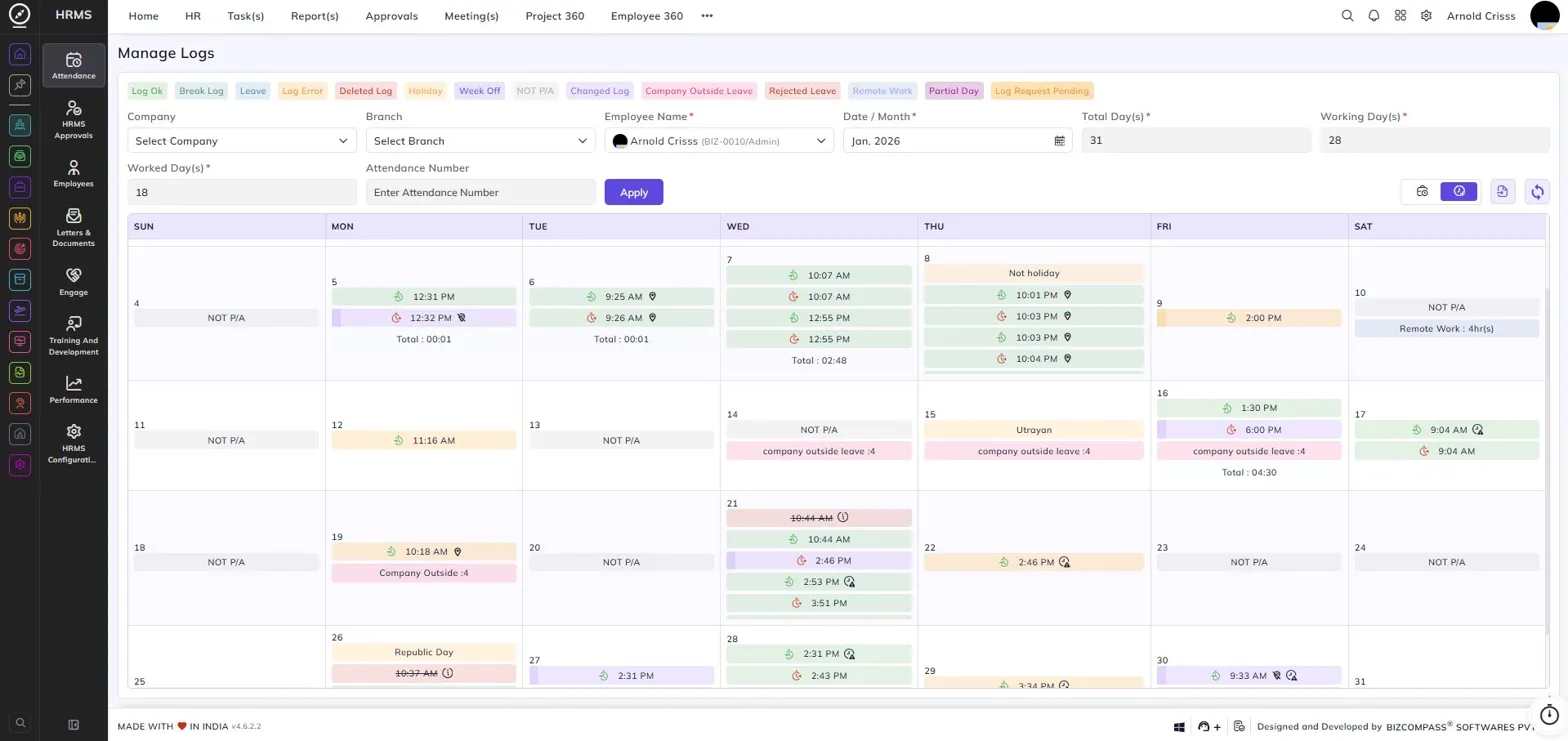
Task: Open the Employee Name dropdown
Action: pos(719,141)
